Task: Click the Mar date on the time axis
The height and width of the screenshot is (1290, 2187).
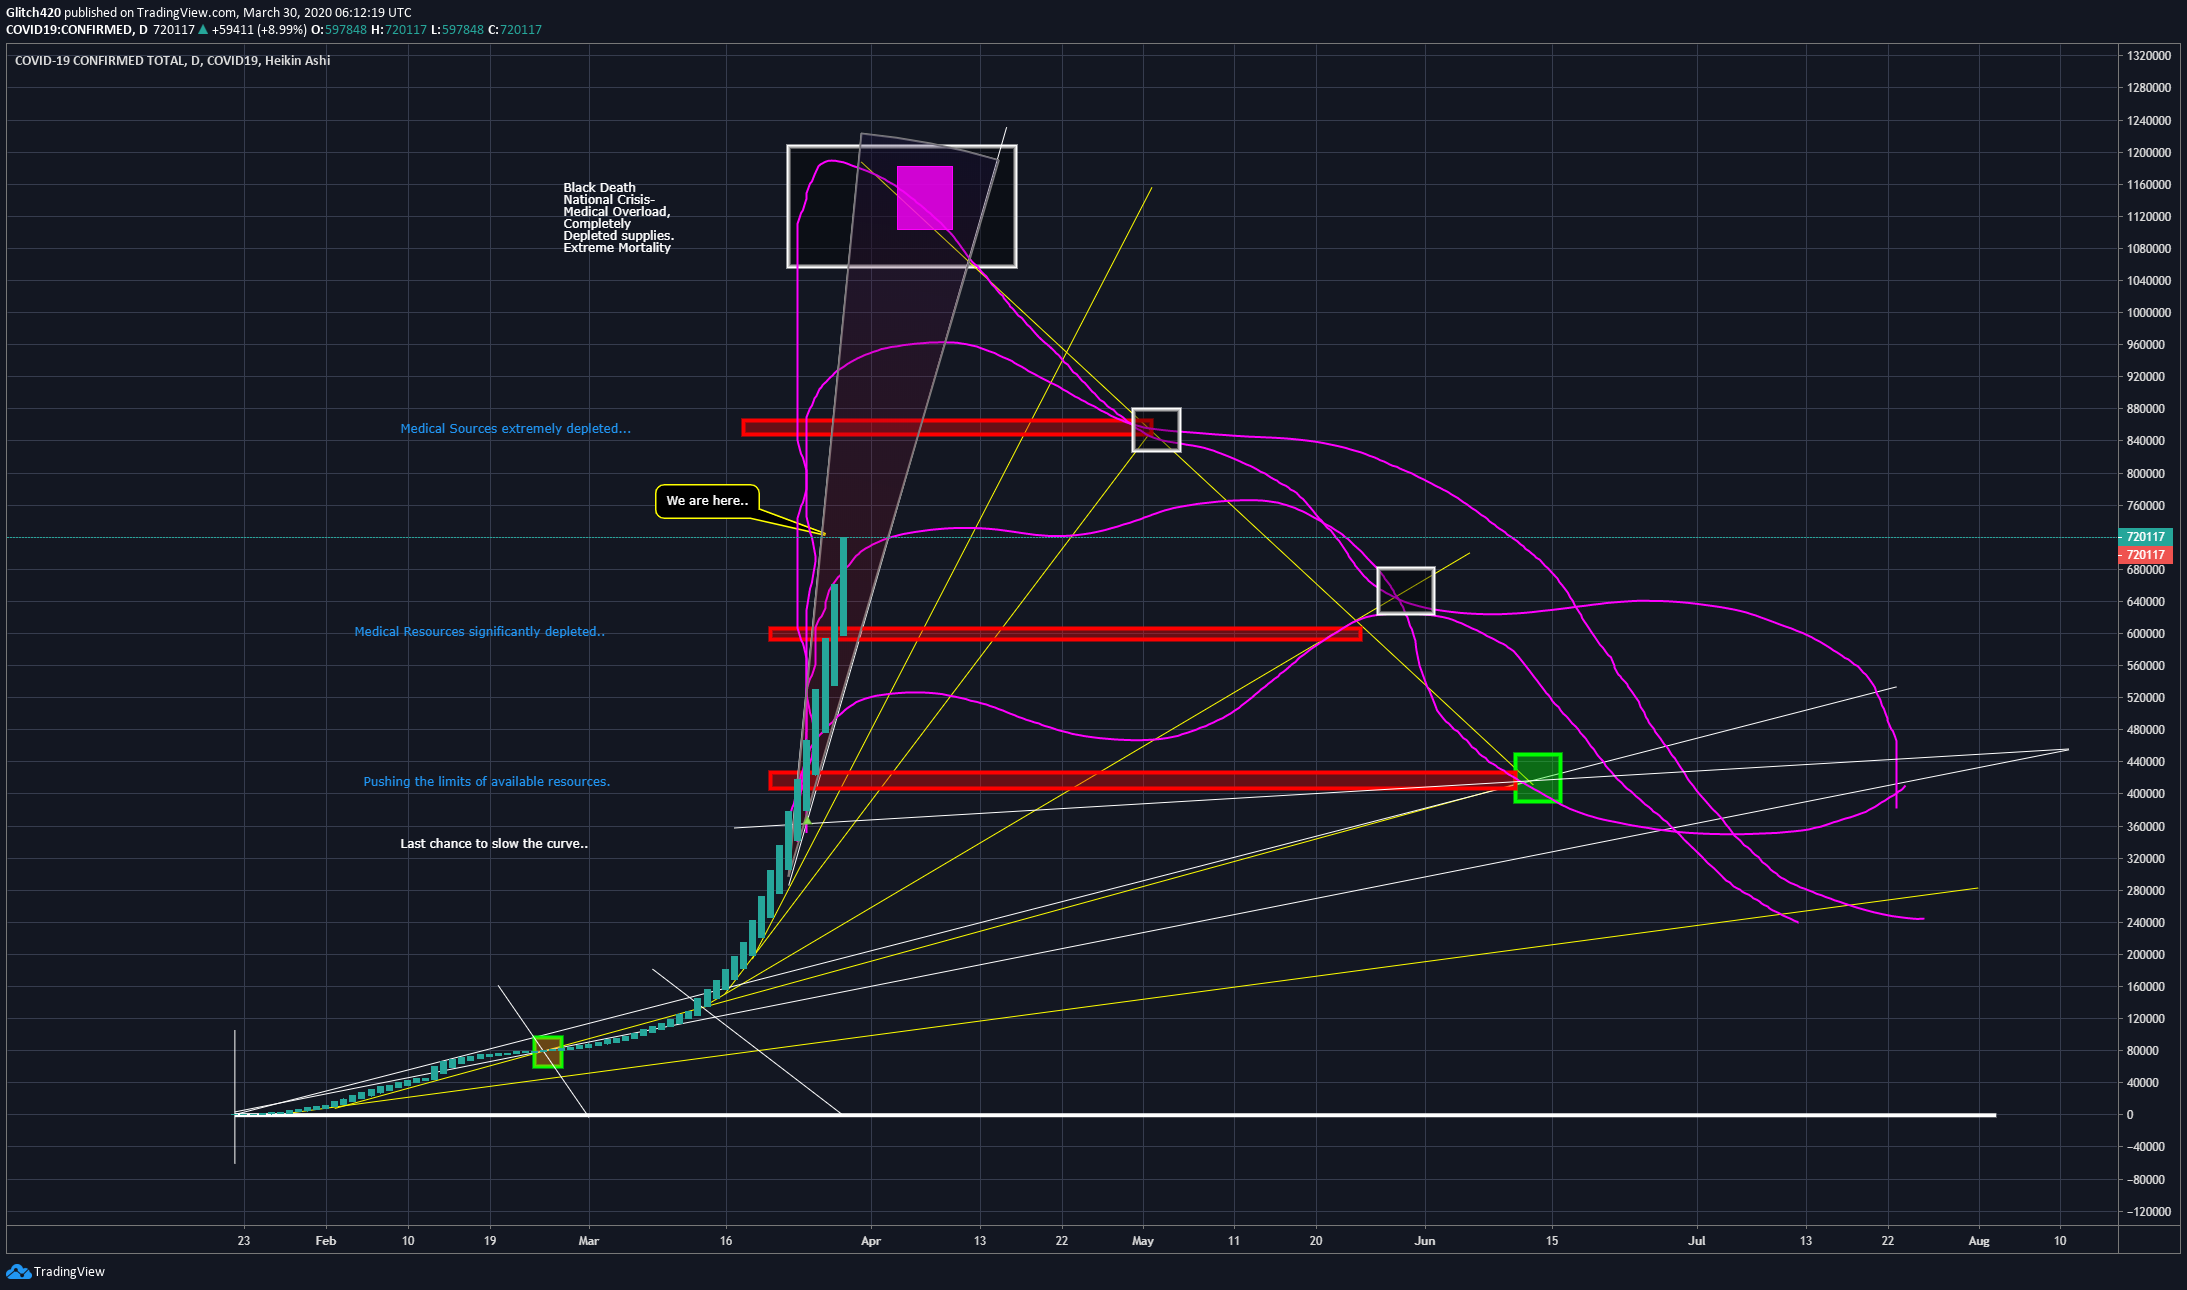Action: click(589, 1241)
